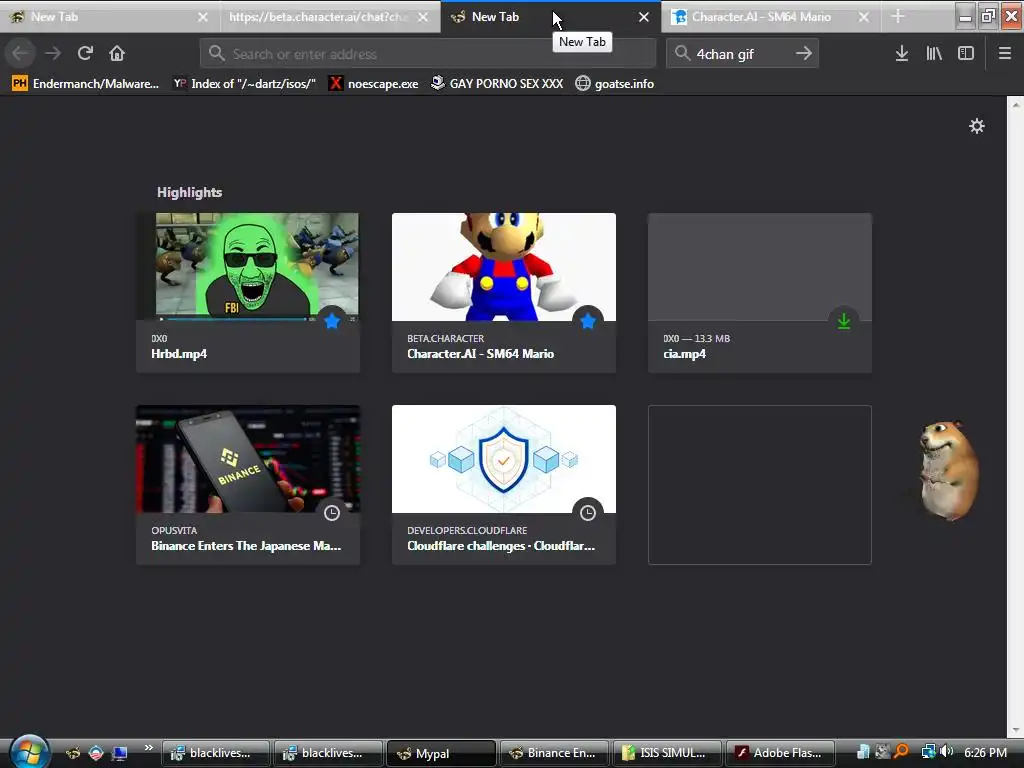Toggle the sidebar icon in toolbar
Screen dimensions: 1024x768
click(x=966, y=54)
